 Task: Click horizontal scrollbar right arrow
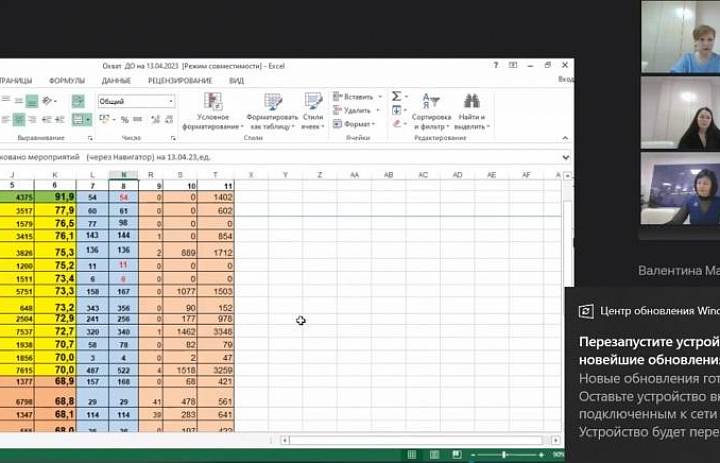[556, 440]
